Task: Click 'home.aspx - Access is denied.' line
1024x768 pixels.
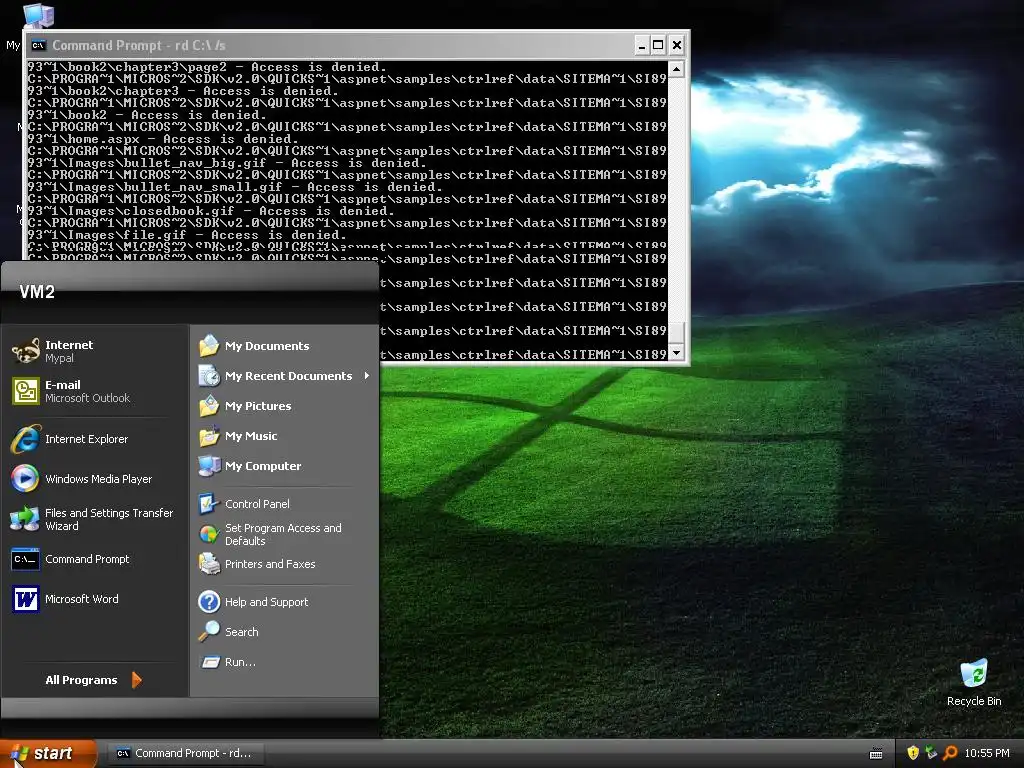Action: click(x=163, y=139)
